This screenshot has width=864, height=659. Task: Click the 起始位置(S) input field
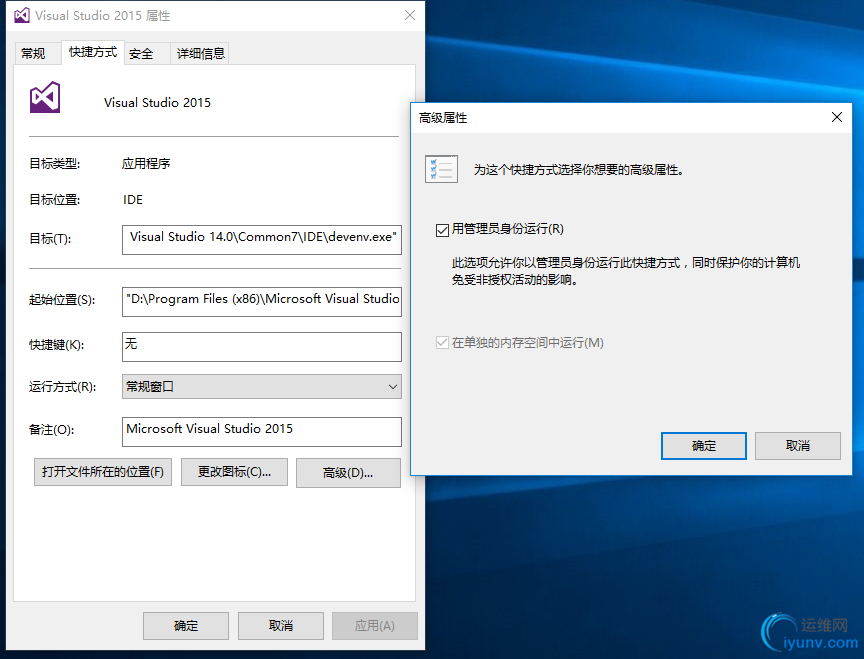pyautogui.click(x=262, y=302)
